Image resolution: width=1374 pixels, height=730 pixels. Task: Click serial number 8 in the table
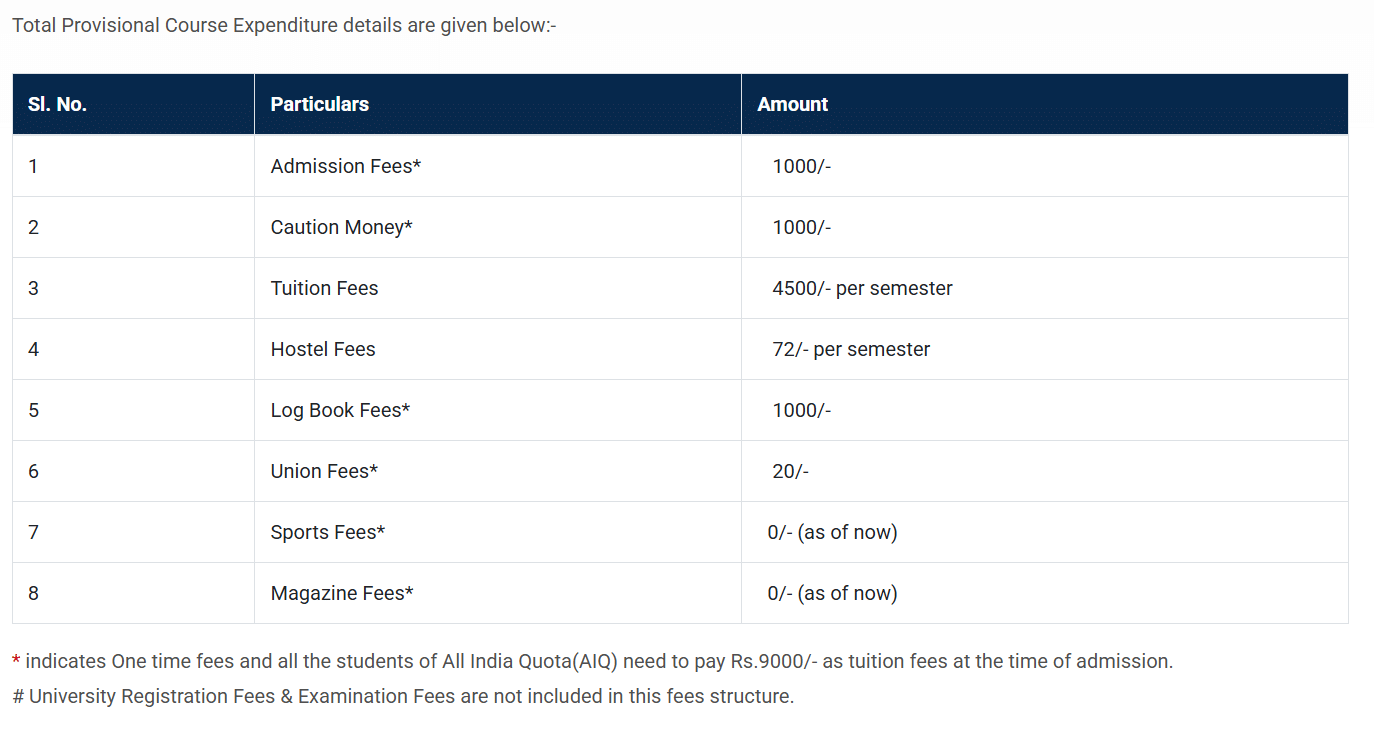pyautogui.click(x=33, y=593)
